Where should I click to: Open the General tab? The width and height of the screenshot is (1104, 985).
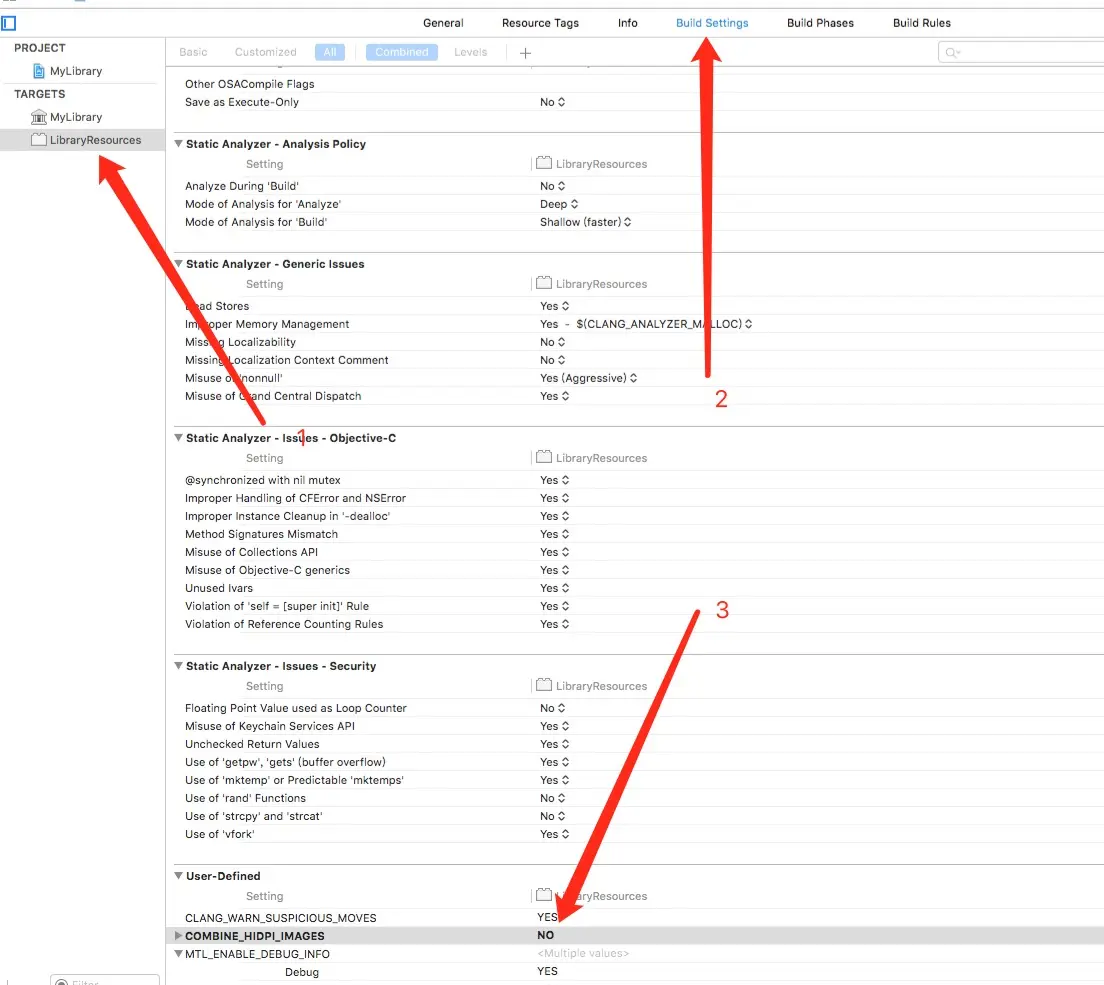coord(443,23)
